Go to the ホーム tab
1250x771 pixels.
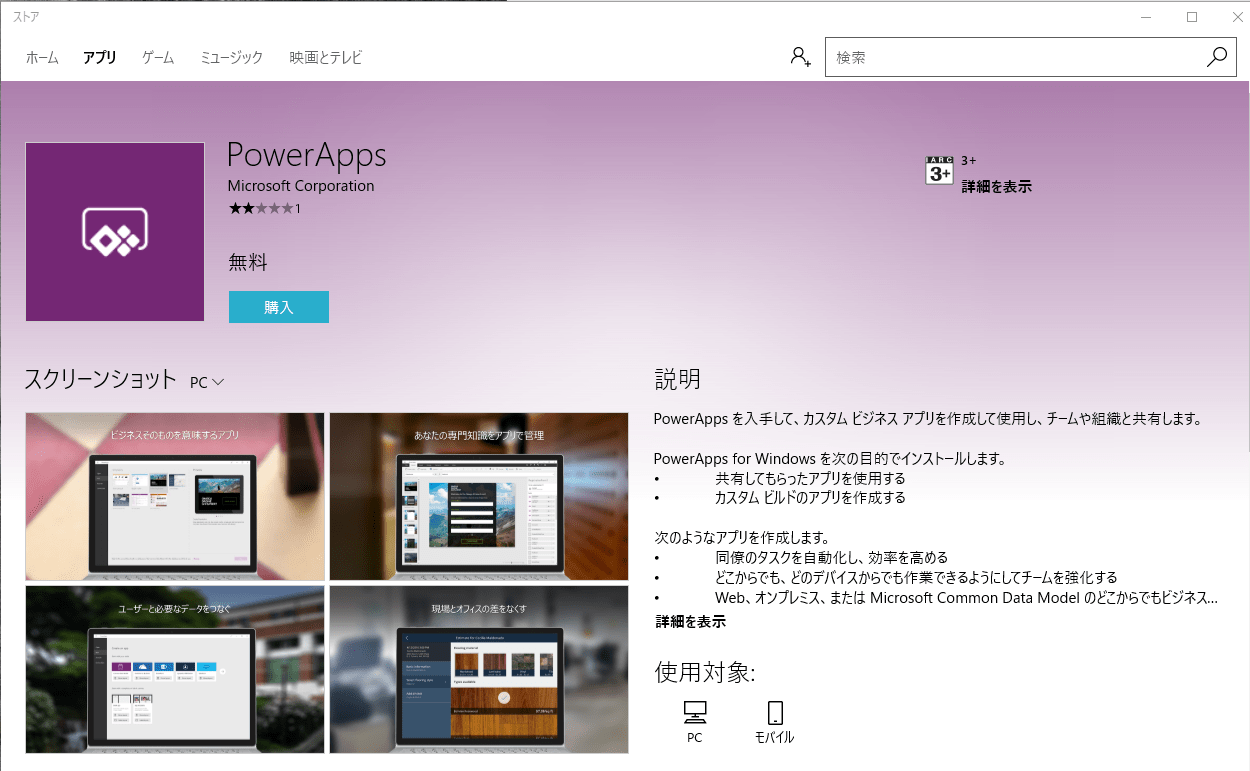click(x=42, y=58)
